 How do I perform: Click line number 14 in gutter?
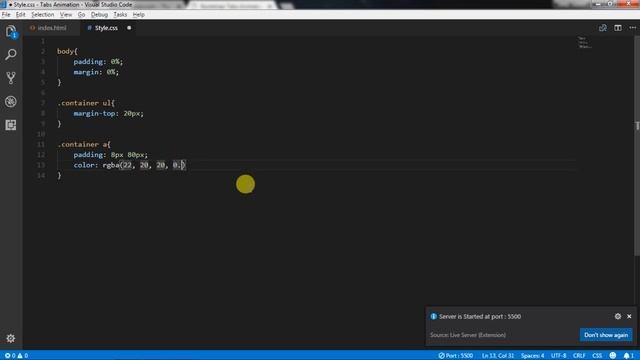tap(41, 176)
